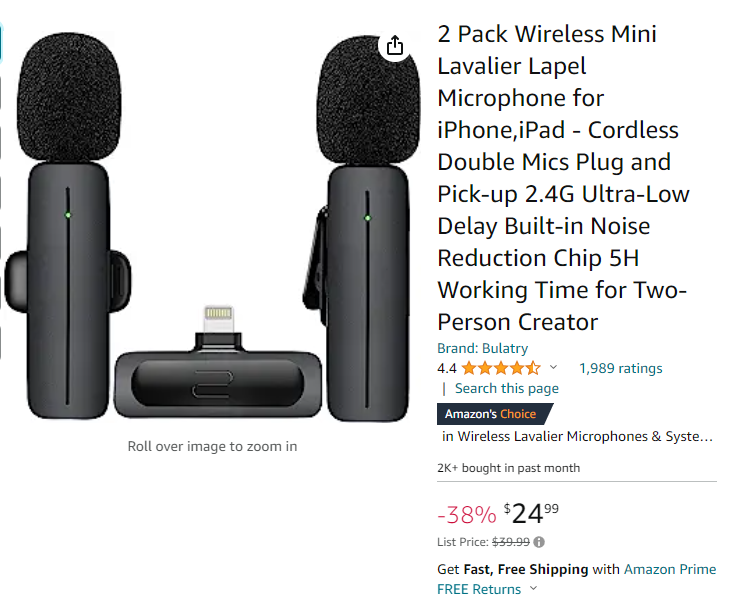
Task: Click the orange star rating icons
Action: coord(501,368)
